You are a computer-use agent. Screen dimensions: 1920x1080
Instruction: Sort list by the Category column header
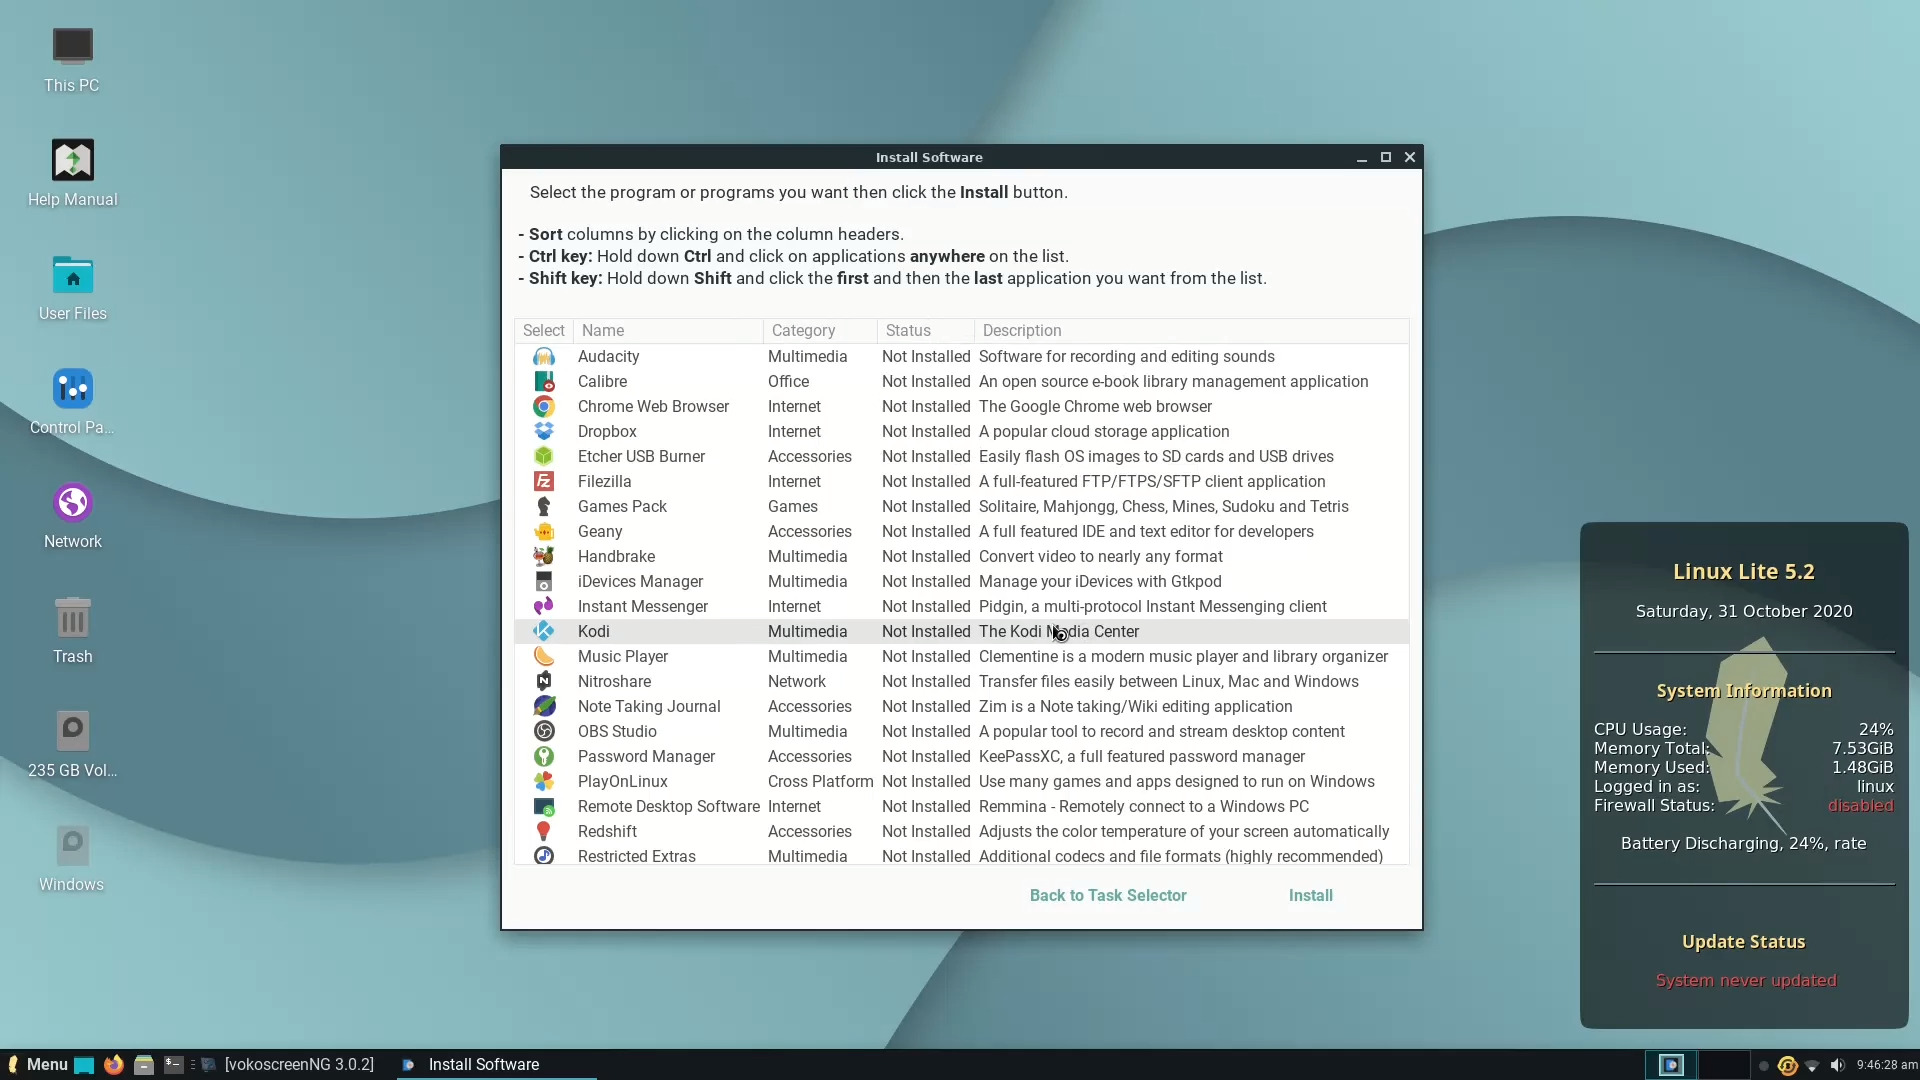click(x=820, y=331)
